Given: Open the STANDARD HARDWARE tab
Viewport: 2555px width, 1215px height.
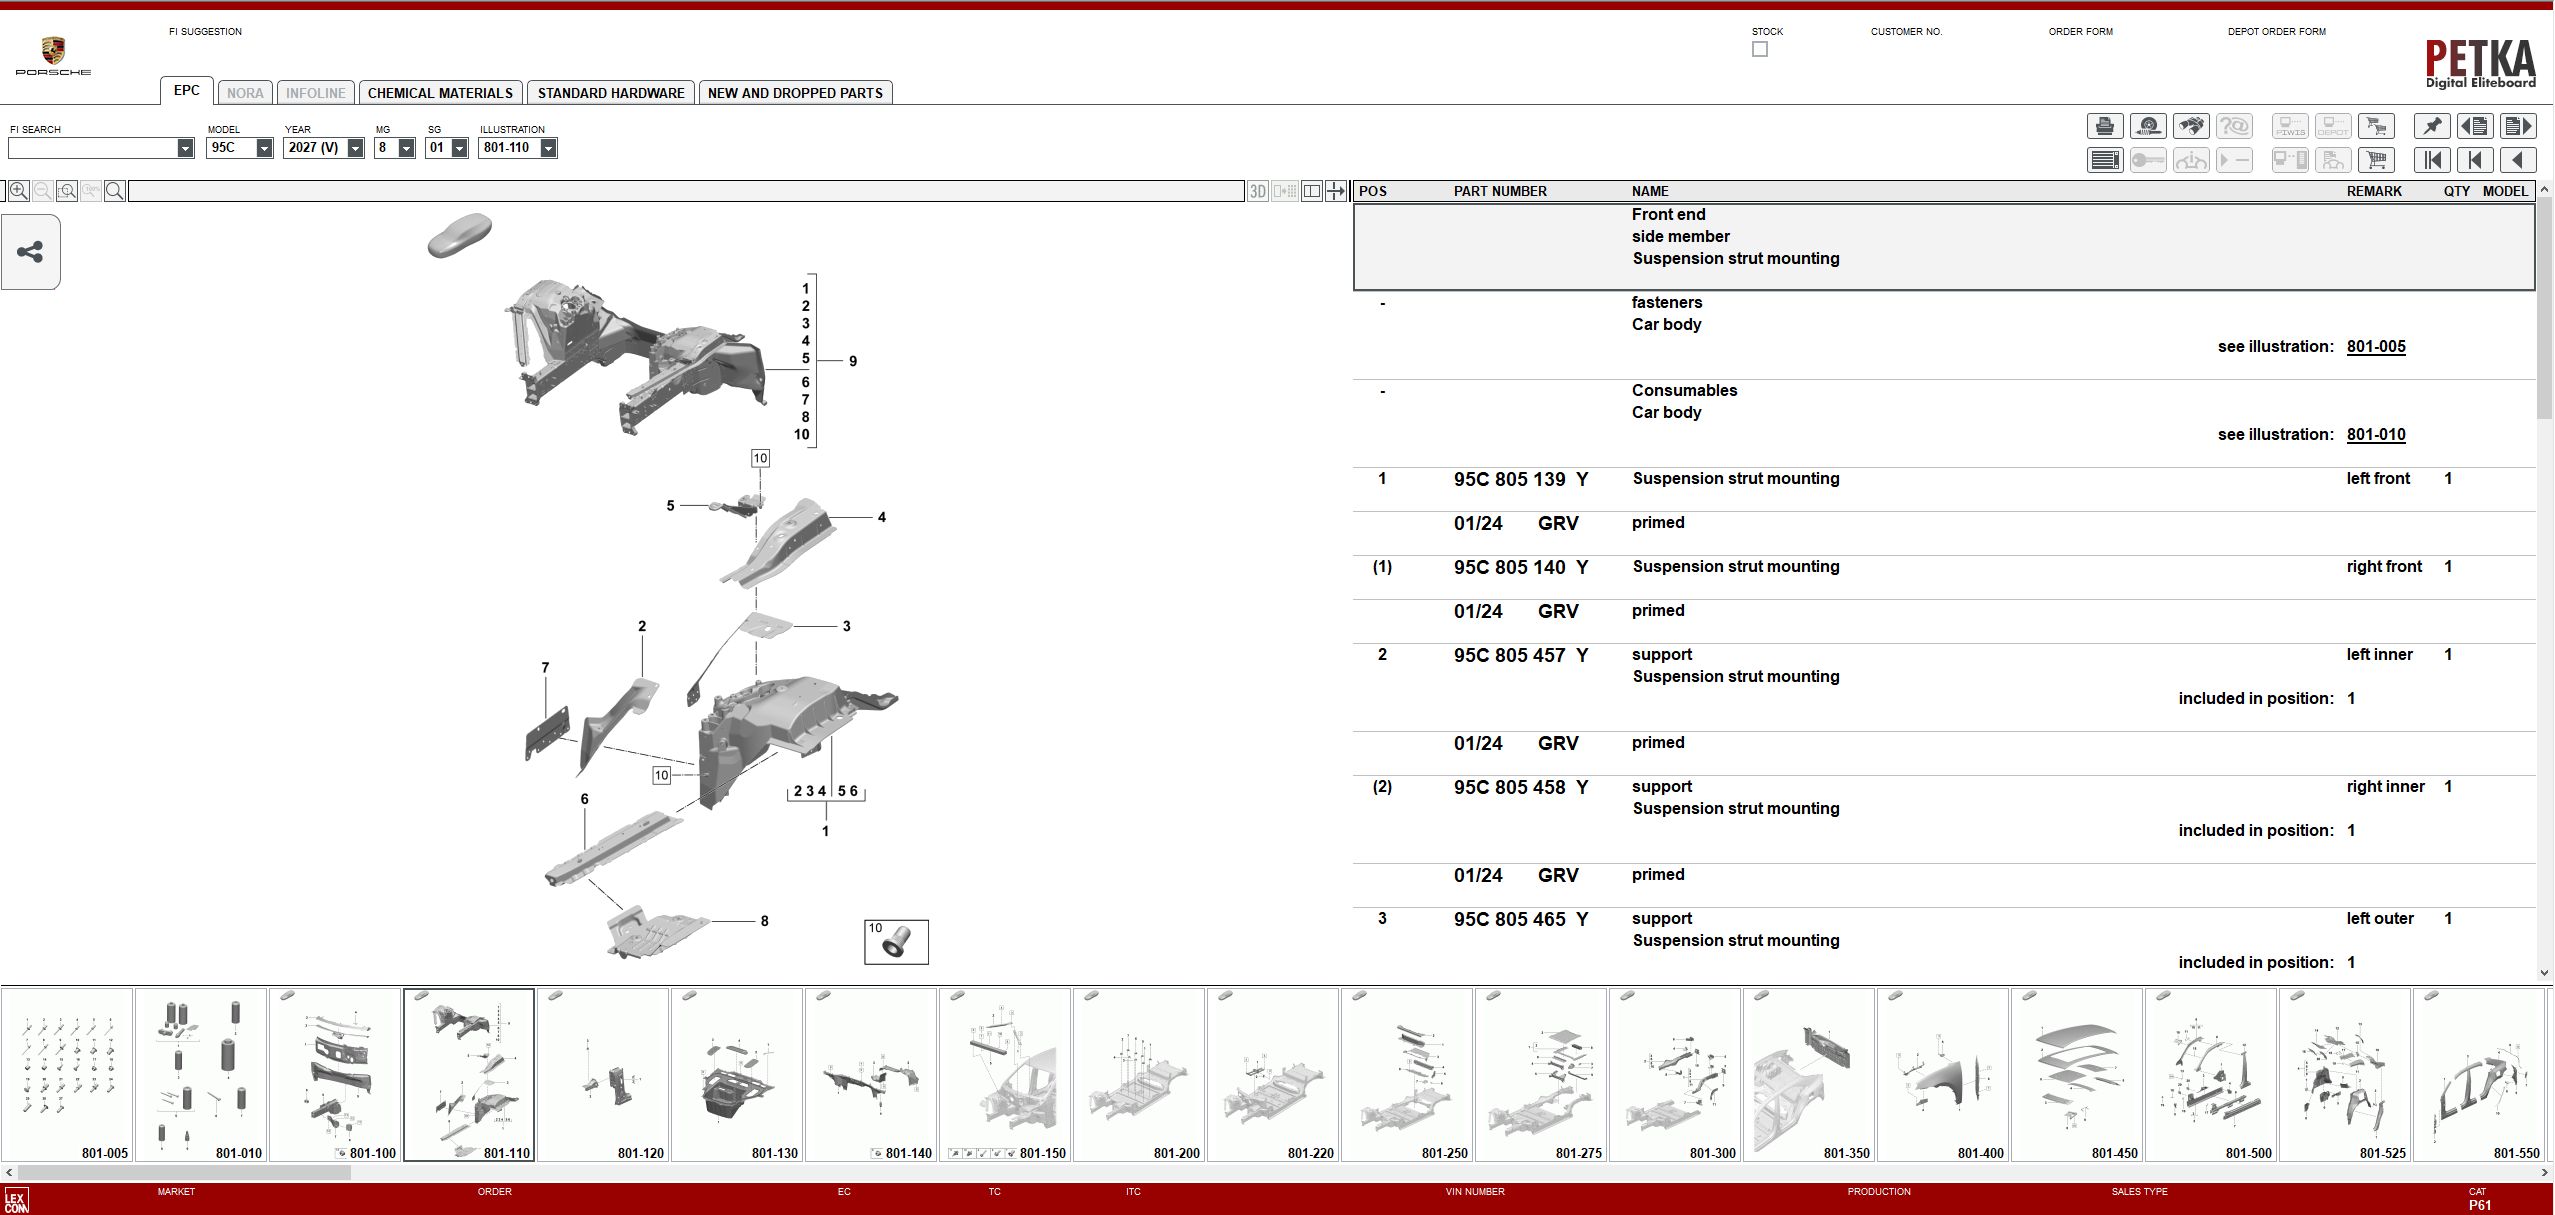Looking at the screenshot, I should [611, 93].
